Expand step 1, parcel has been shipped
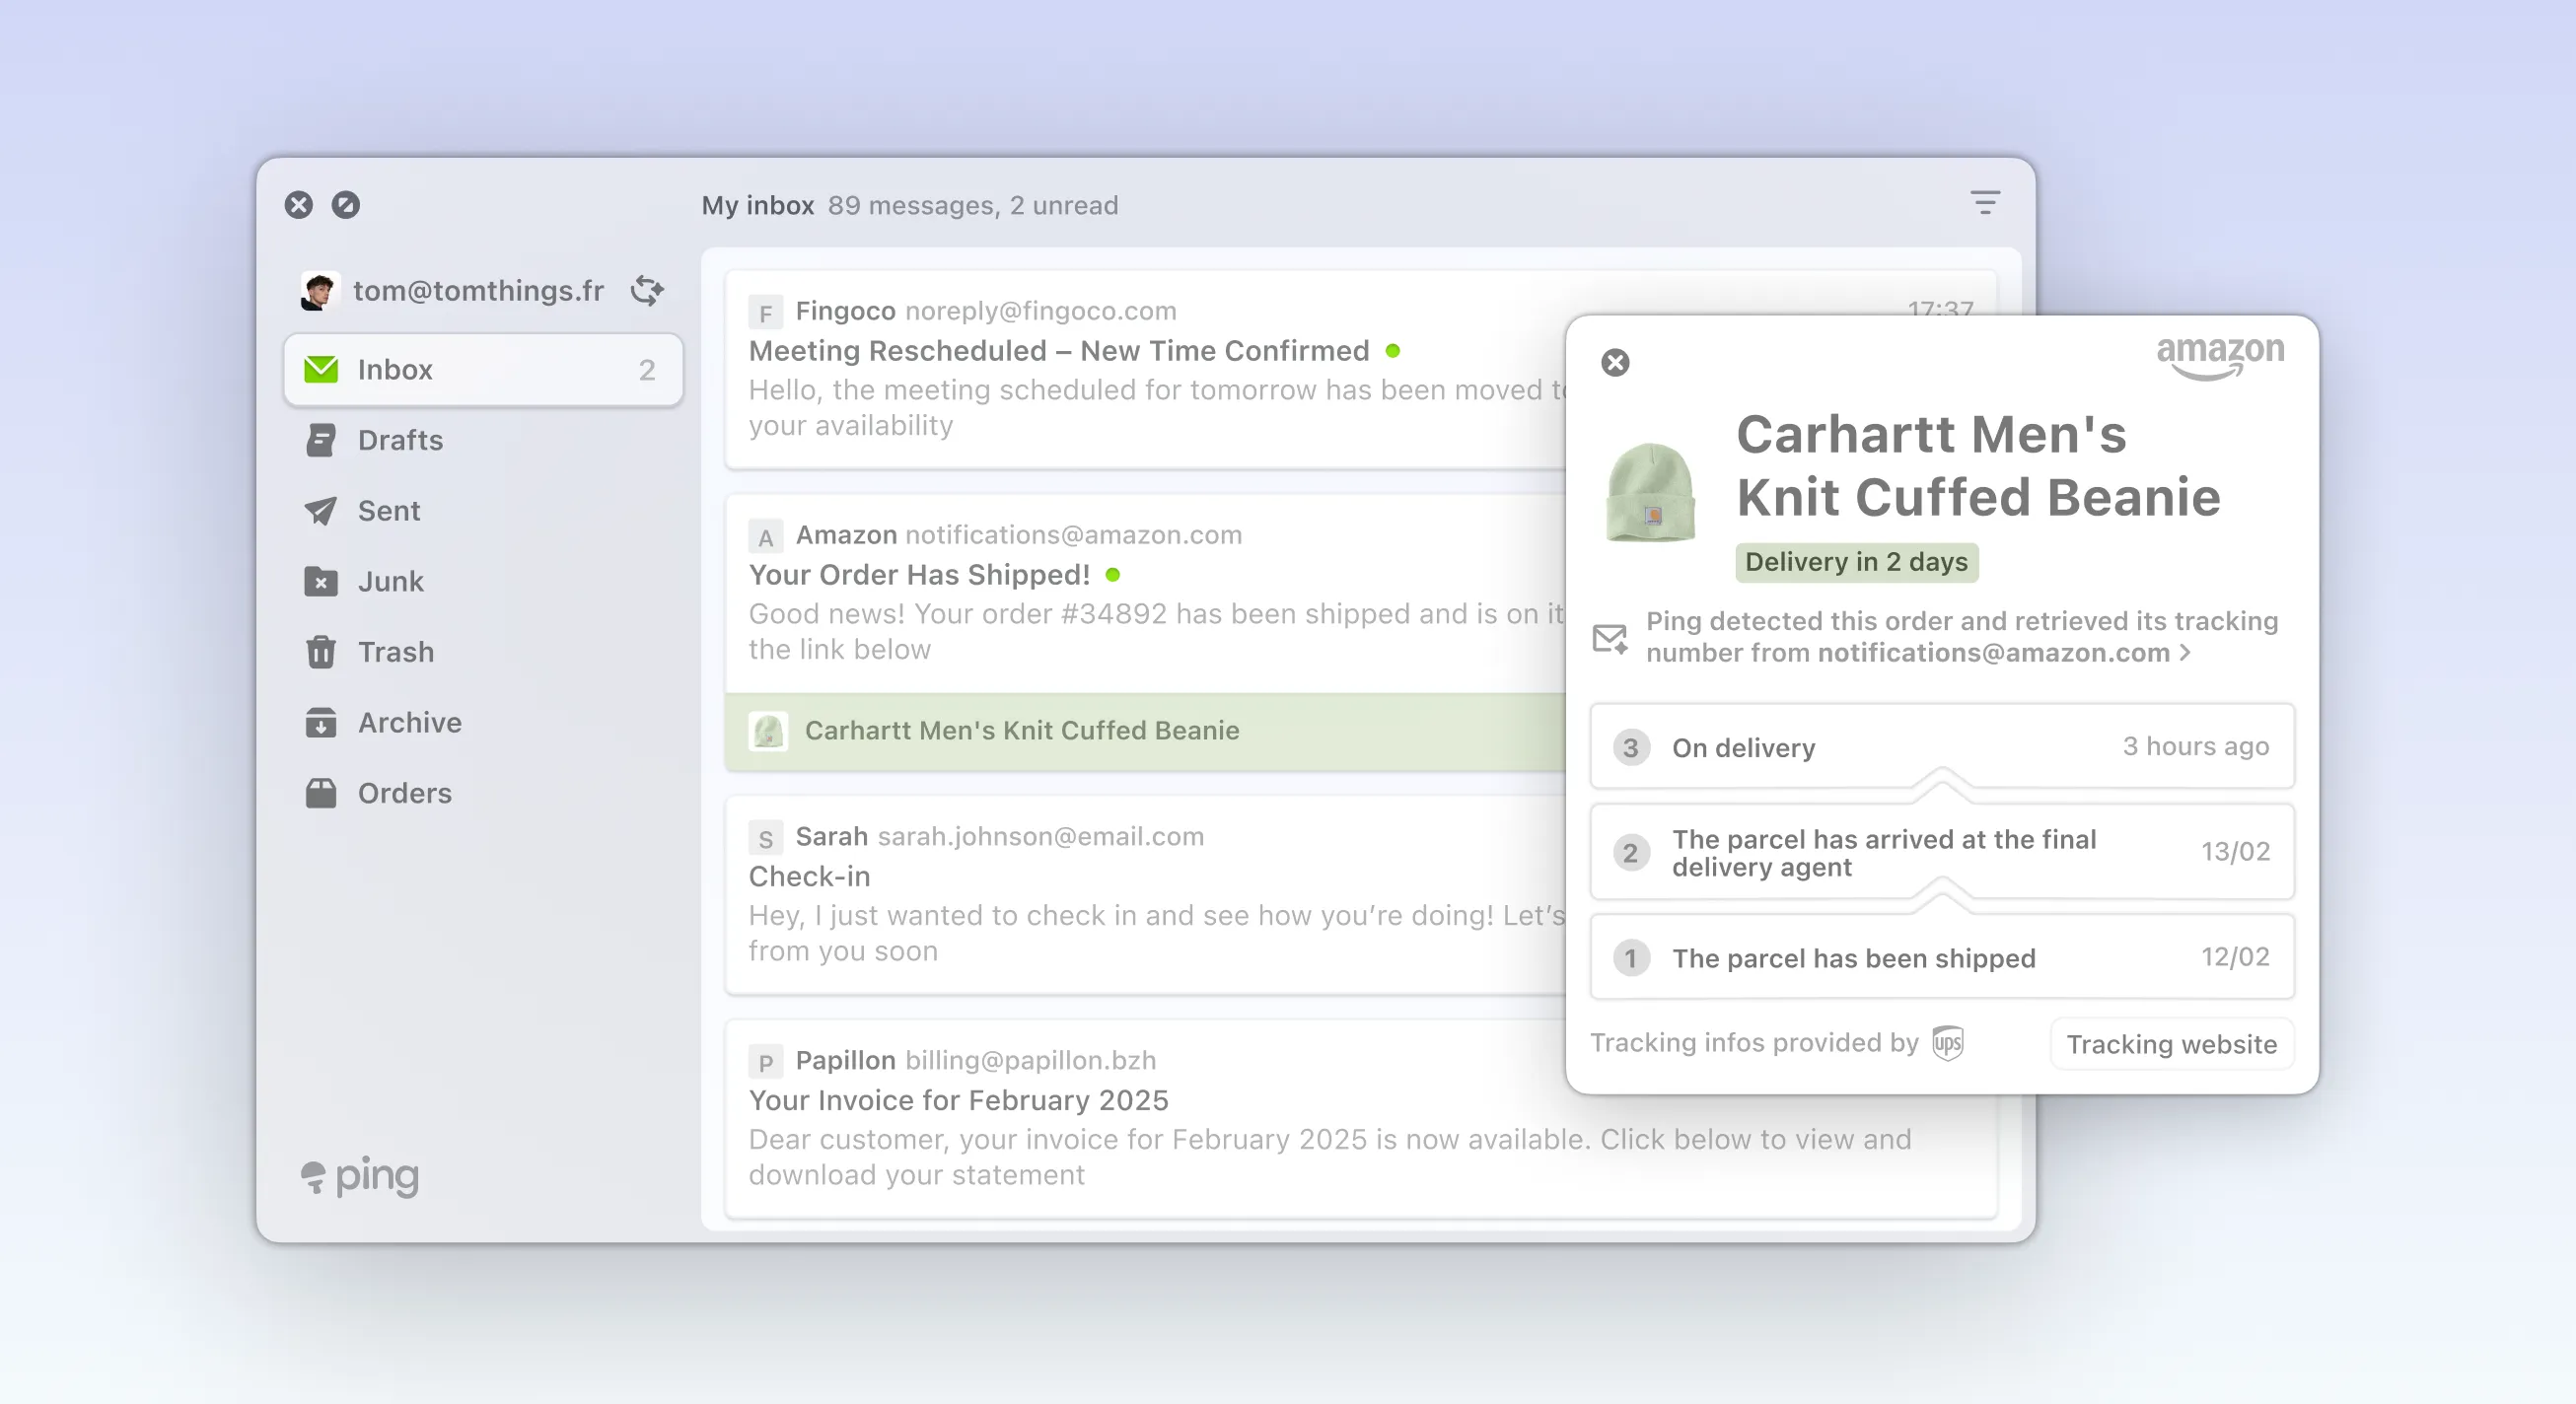The width and height of the screenshot is (2576, 1404). [x=1941, y=958]
